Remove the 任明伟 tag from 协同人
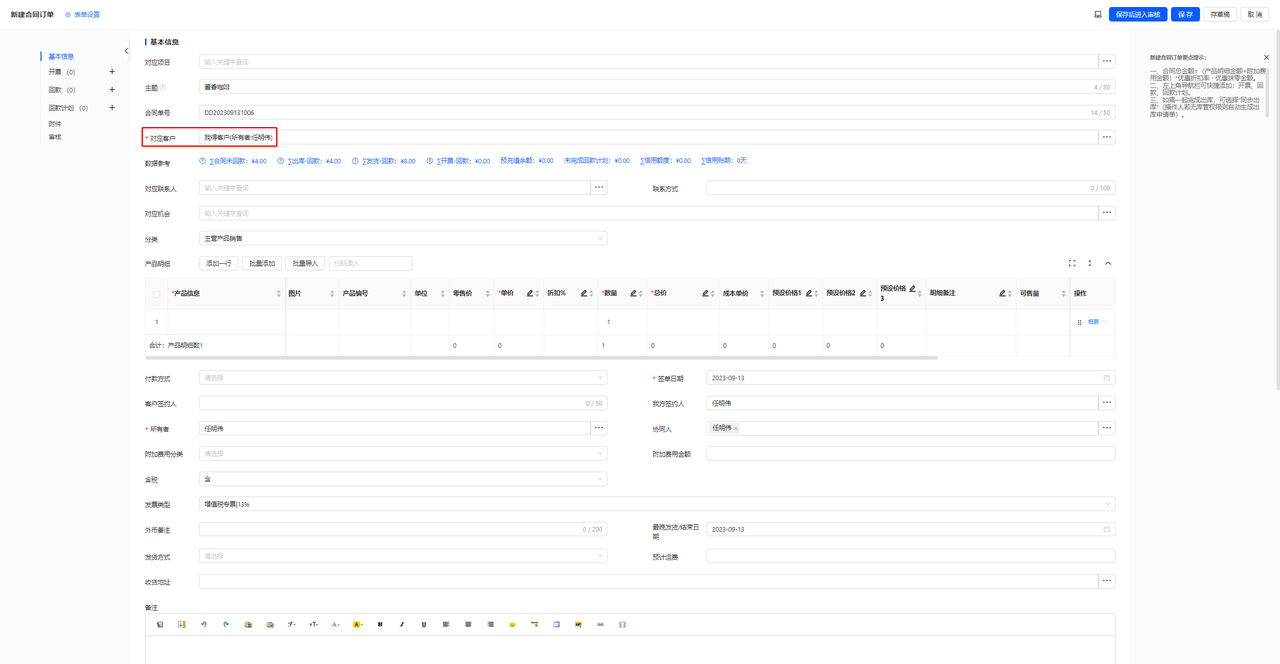The height and width of the screenshot is (664, 1280). 736,428
